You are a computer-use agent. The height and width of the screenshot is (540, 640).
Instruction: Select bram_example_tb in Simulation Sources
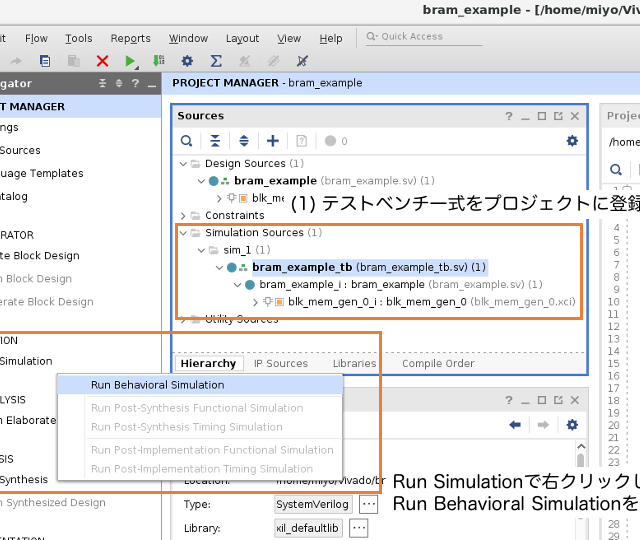click(302, 267)
